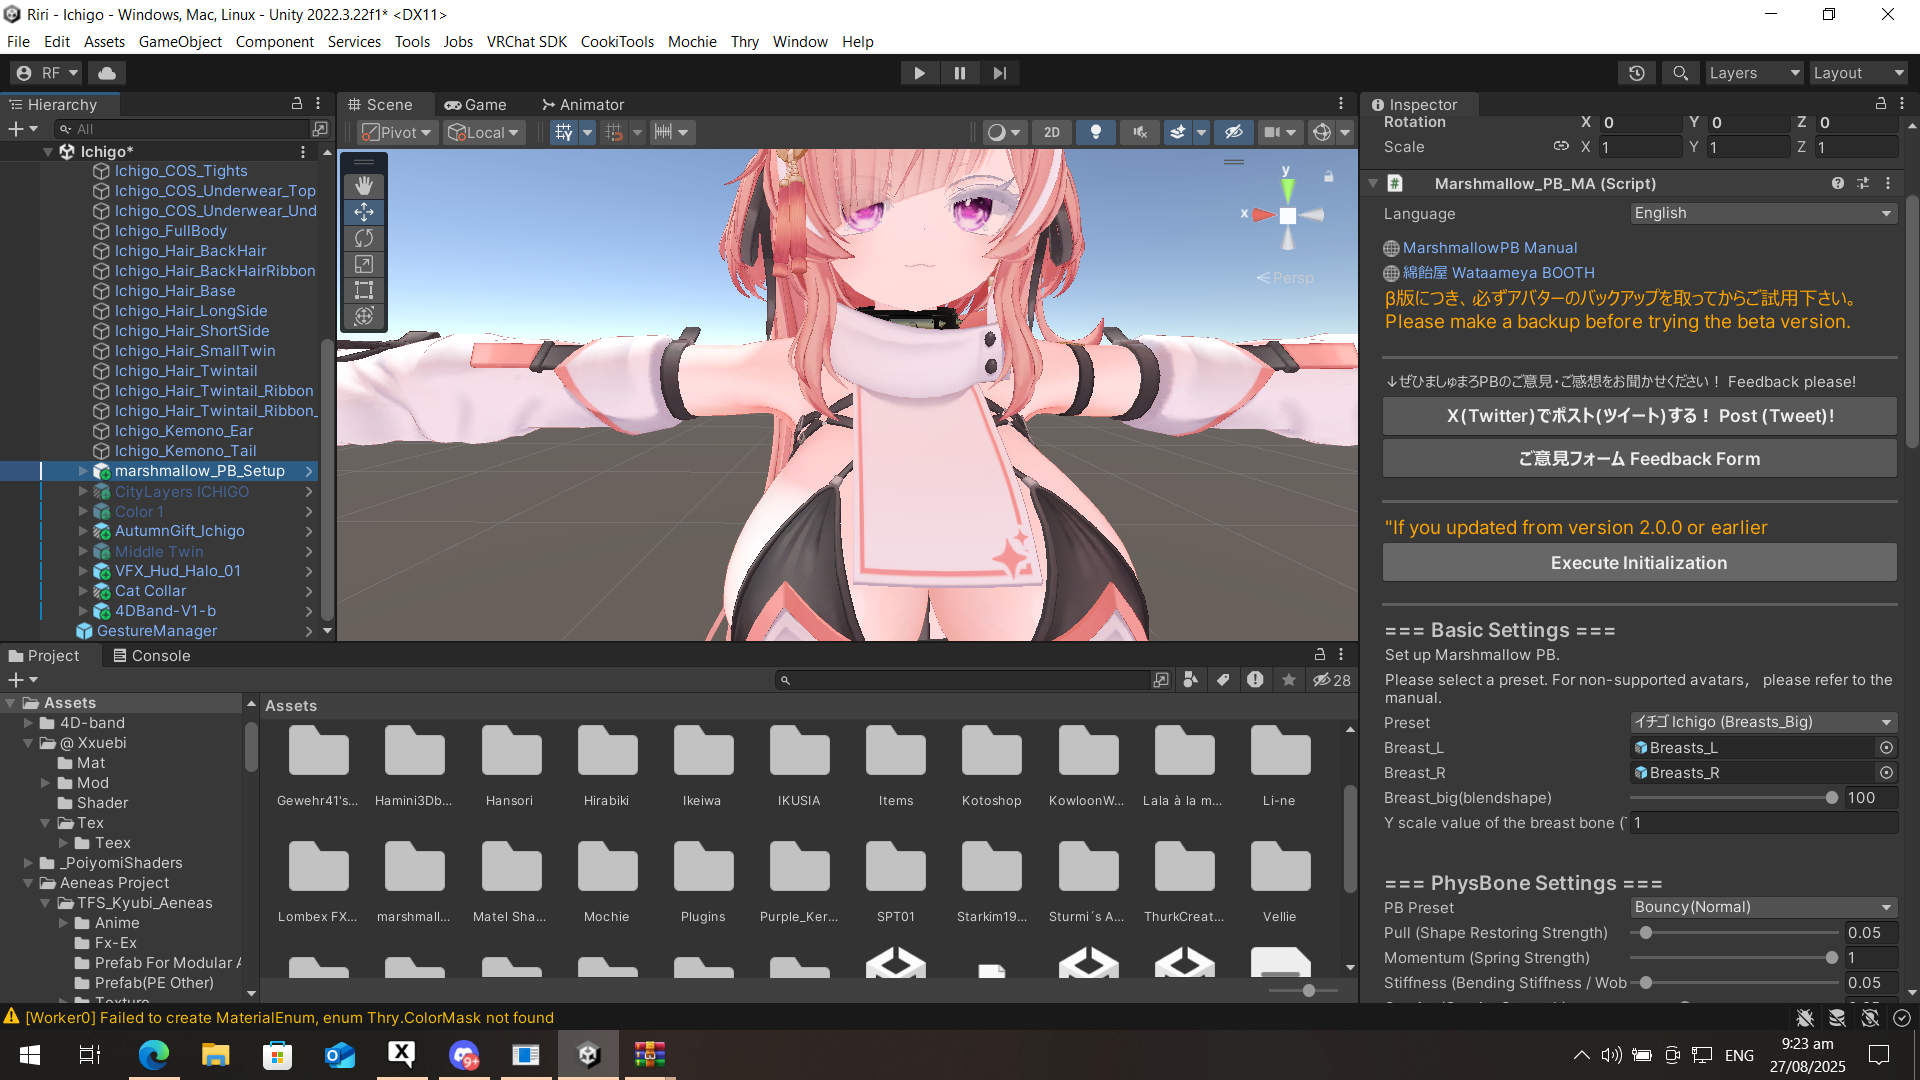Click the Step forward button
1920x1080 pixels.
point(999,73)
